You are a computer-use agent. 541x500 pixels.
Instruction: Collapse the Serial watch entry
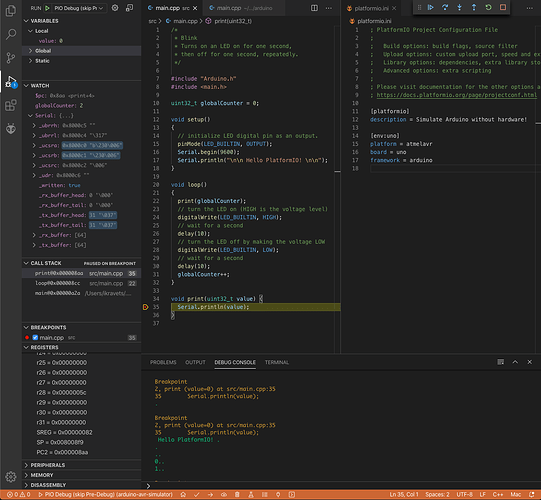coord(30,116)
